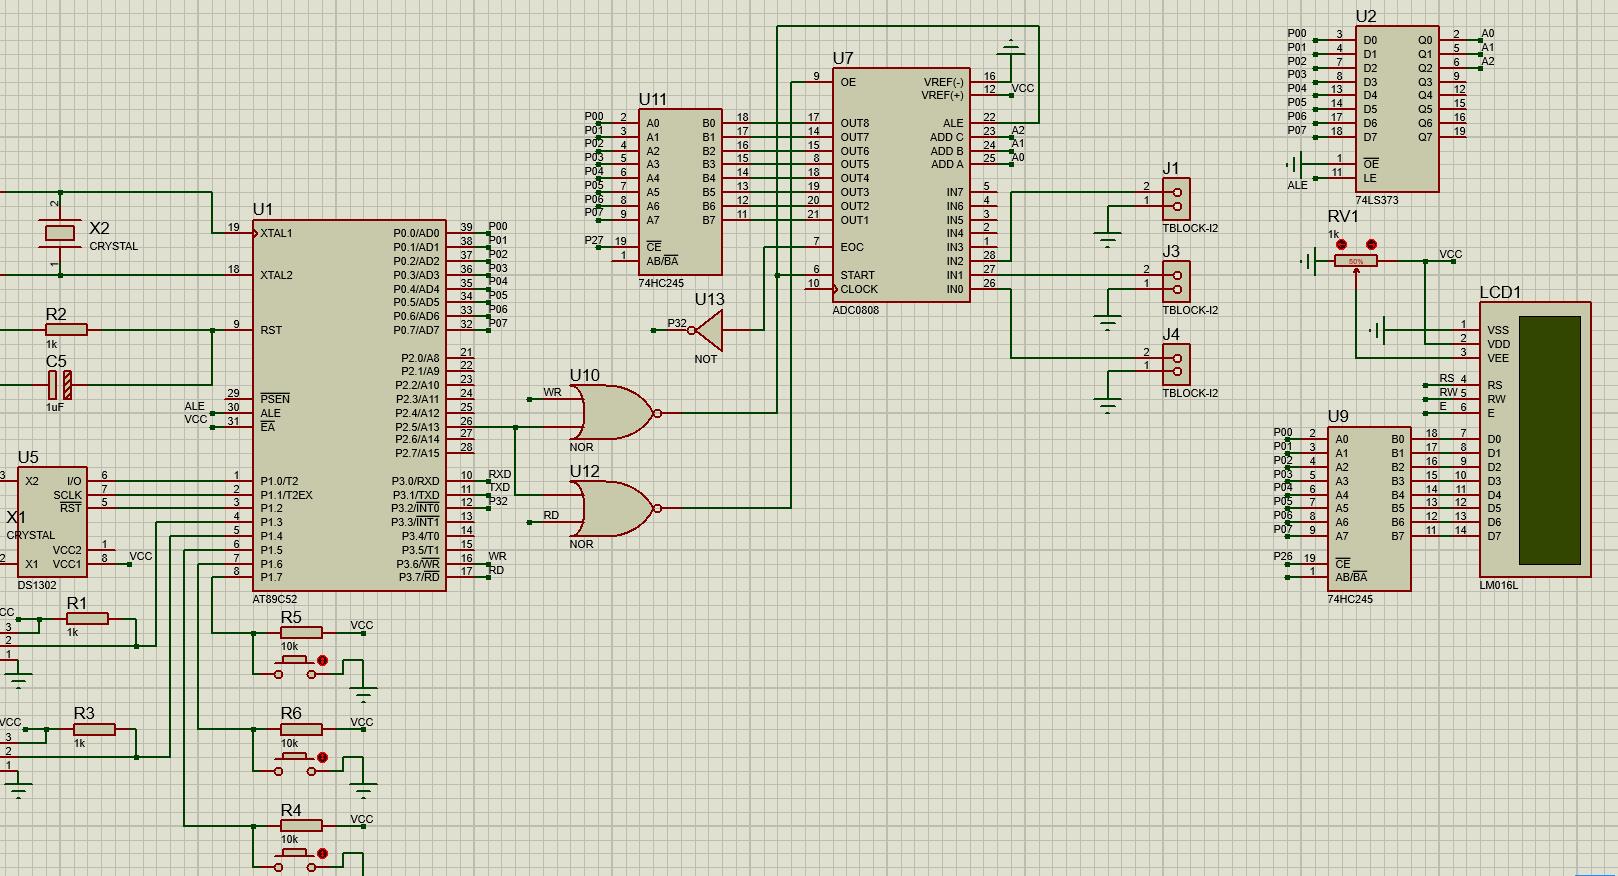Image resolution: width=1618 pixels, height=876 pixels.
Task: Click the RV1 50% wiper indicator
Action: [x=1356, y=262]
